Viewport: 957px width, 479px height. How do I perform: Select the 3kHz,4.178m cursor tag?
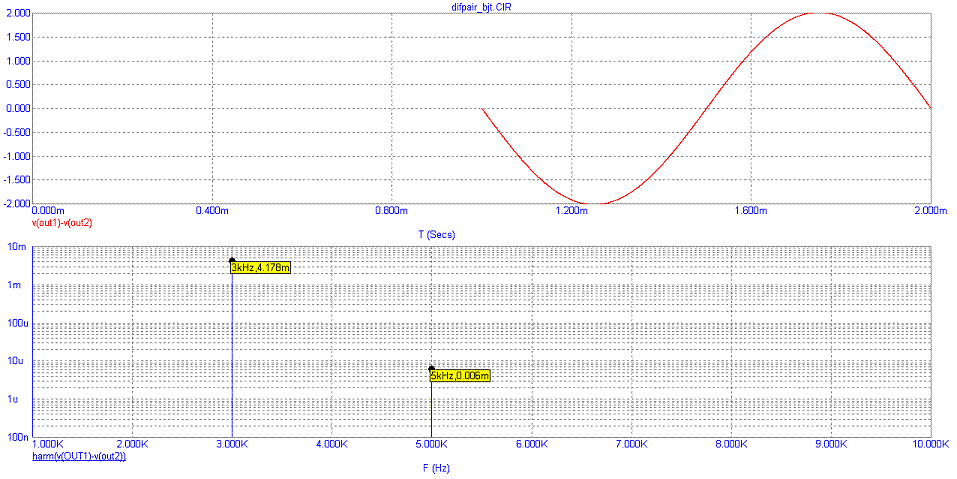260,267
